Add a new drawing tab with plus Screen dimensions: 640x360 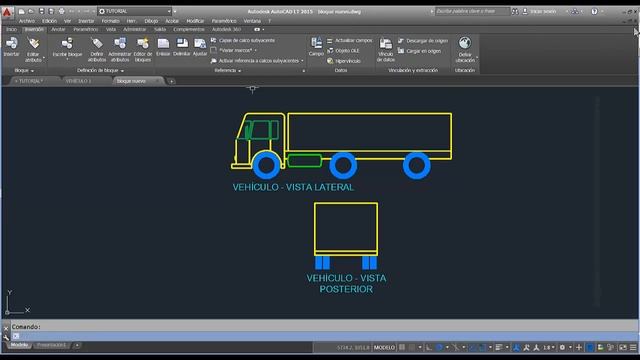pyautogui.click(x=171, y=82)
